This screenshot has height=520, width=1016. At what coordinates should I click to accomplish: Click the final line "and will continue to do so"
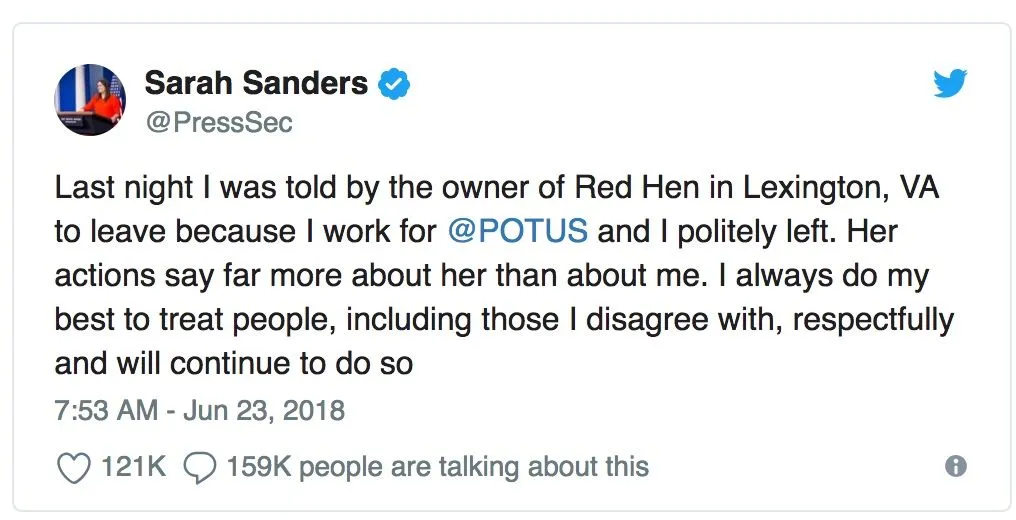(233, 364)
